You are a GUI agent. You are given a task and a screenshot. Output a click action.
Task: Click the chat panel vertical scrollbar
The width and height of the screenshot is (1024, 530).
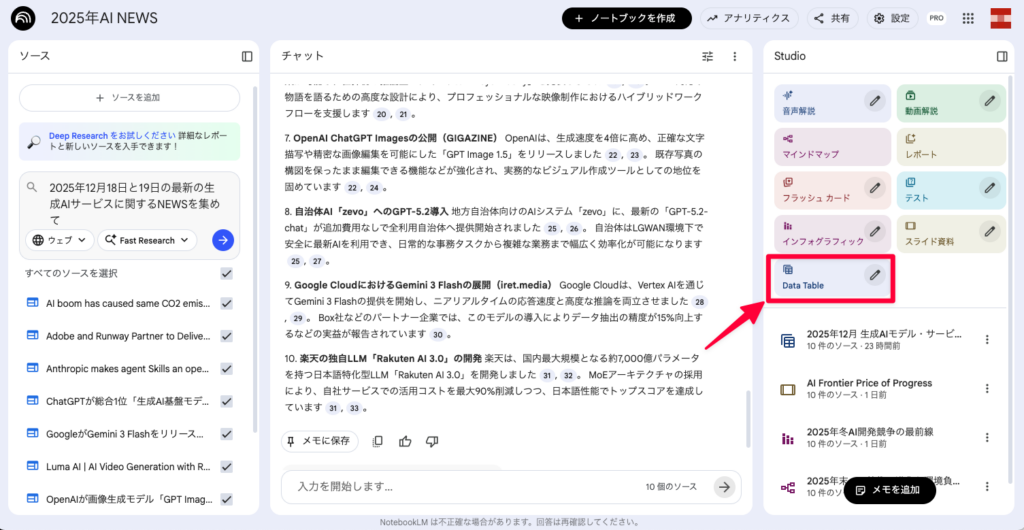tap(748, 418)
